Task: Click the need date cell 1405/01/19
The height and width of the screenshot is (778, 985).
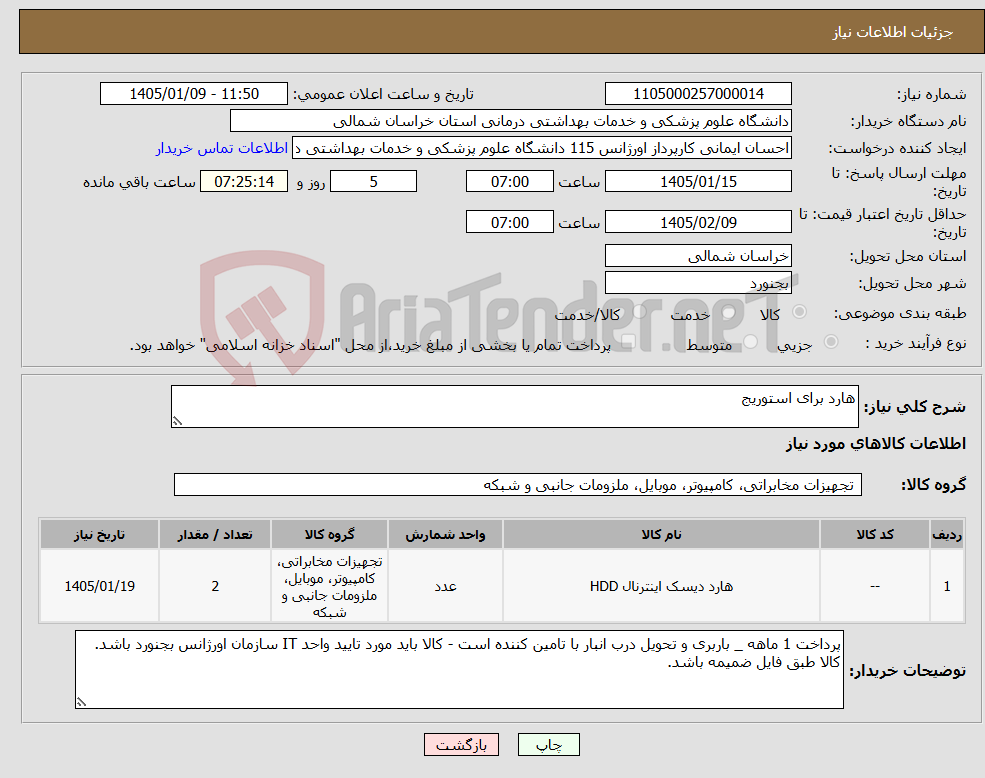Action: [99, 586]
